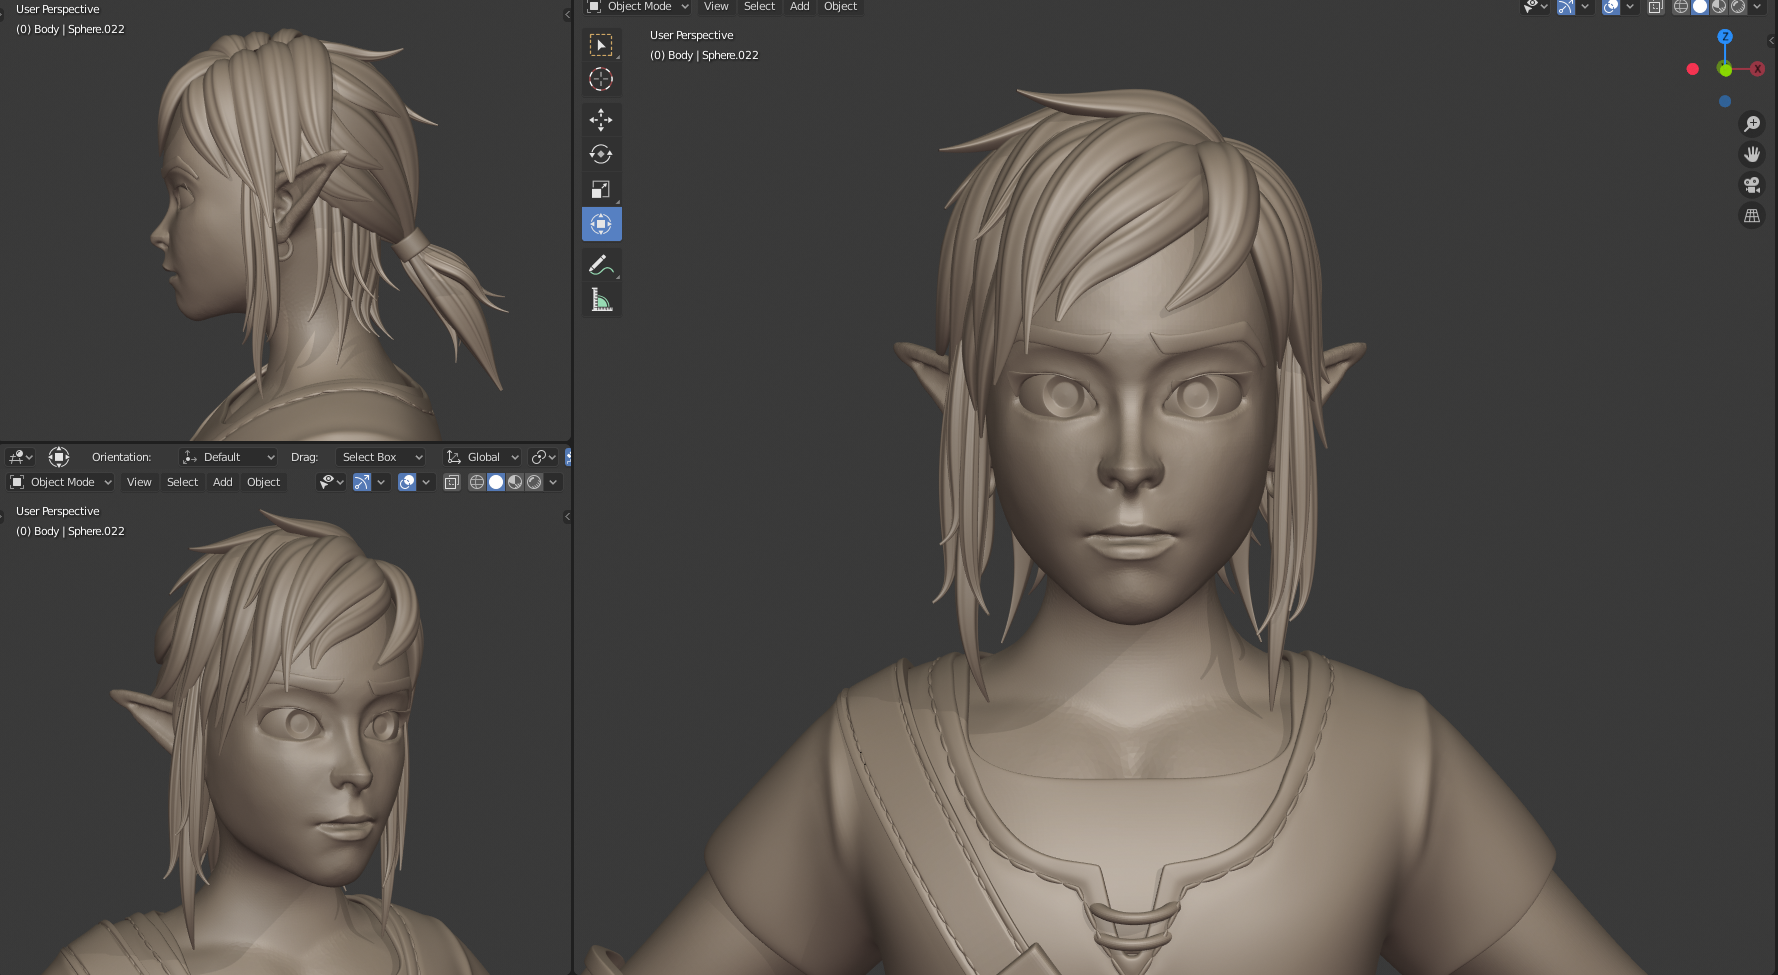Switch perspective/orthographic with the grid button

pos(1752,215)
